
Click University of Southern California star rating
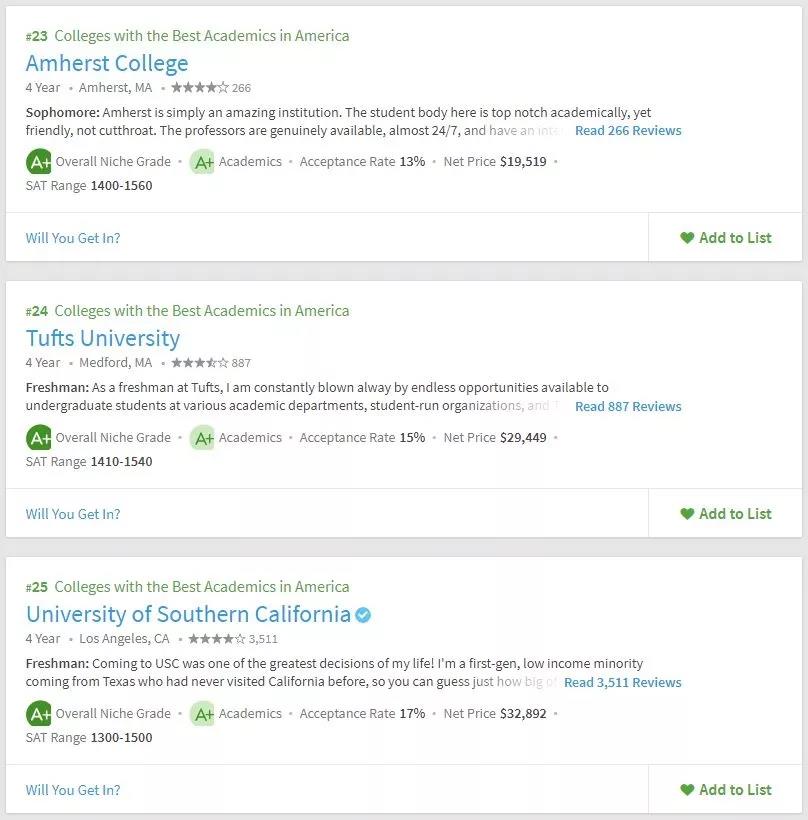(x=217, y=639)
